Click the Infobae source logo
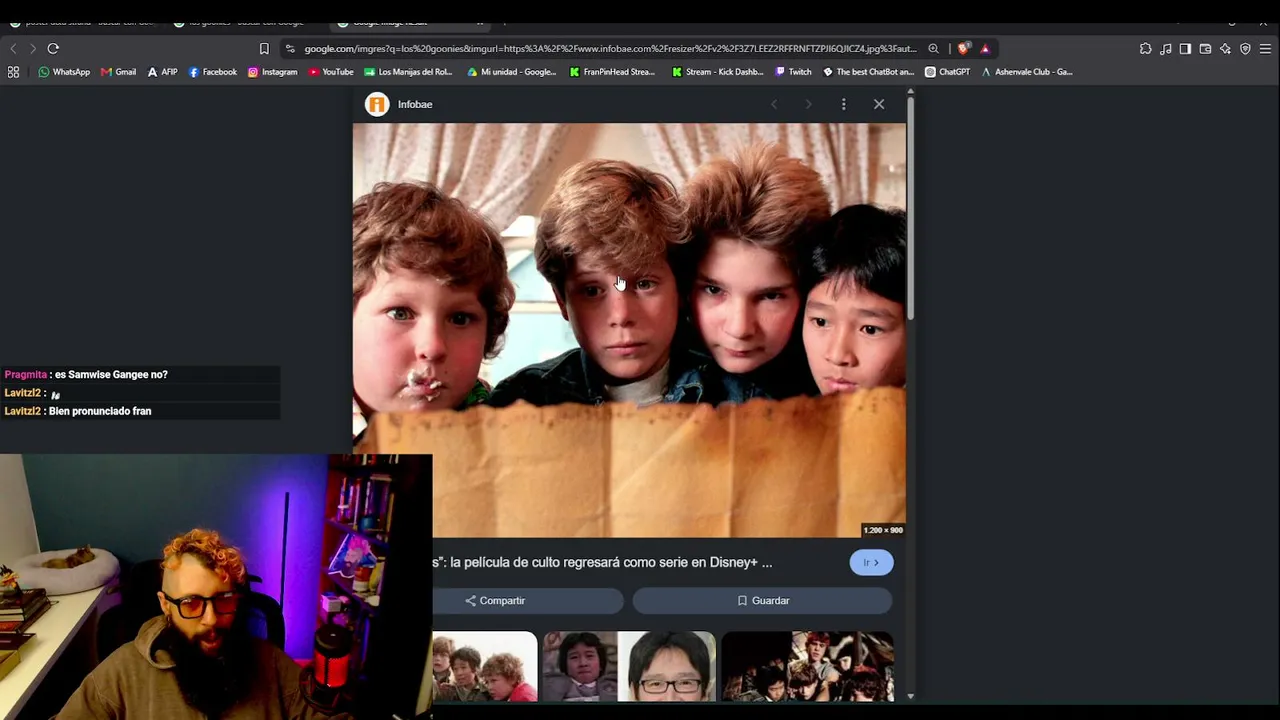This screenshot has height=720, width=1280. pos(377,104)
